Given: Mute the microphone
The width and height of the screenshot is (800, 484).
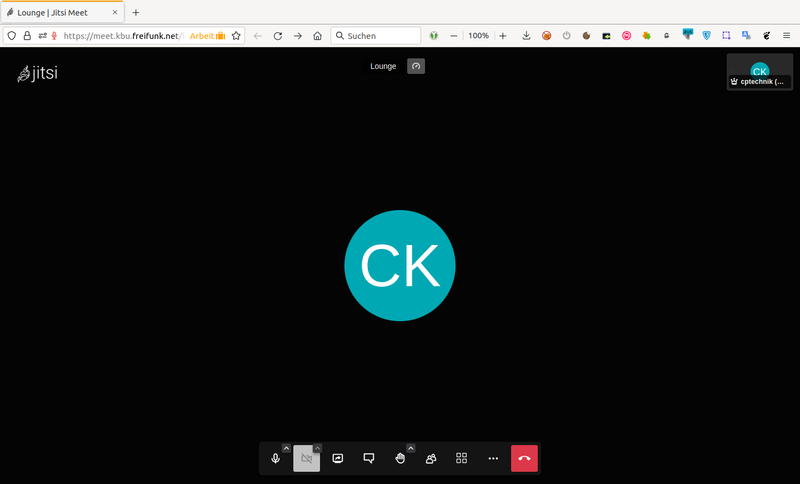Looking at the screenshot, I should pyautogui.click(x=275, y=458).
